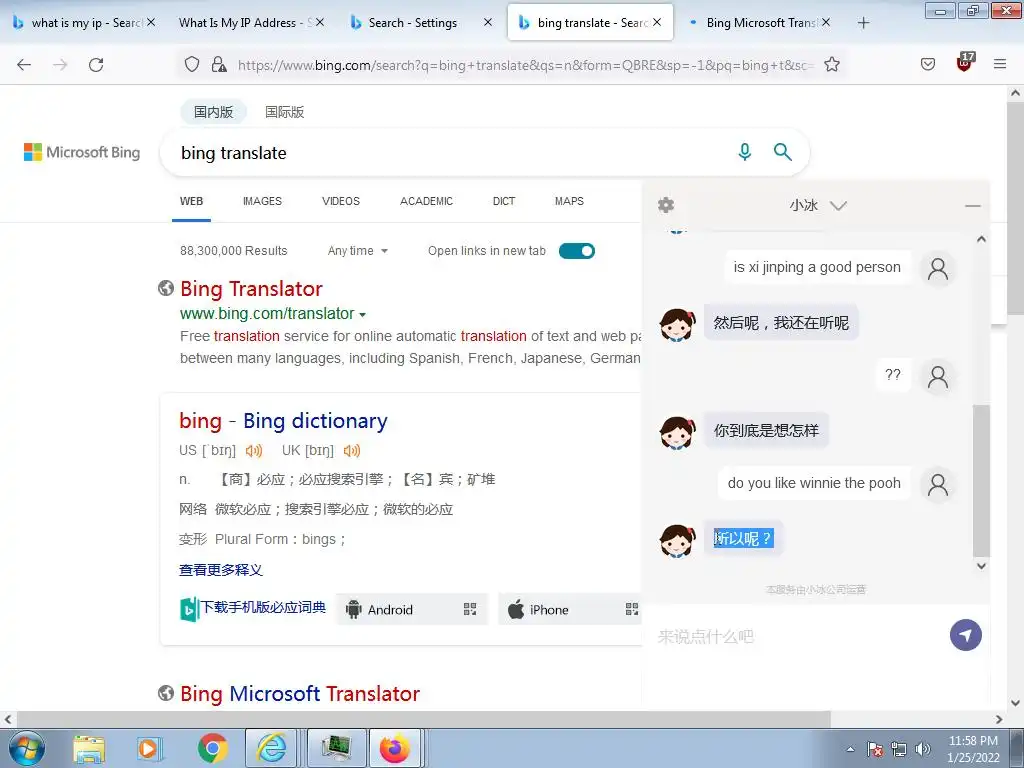Open the Bing Microsoft Translator result link
Screen dimensions: 1024x768
click(x=300, y=694)
